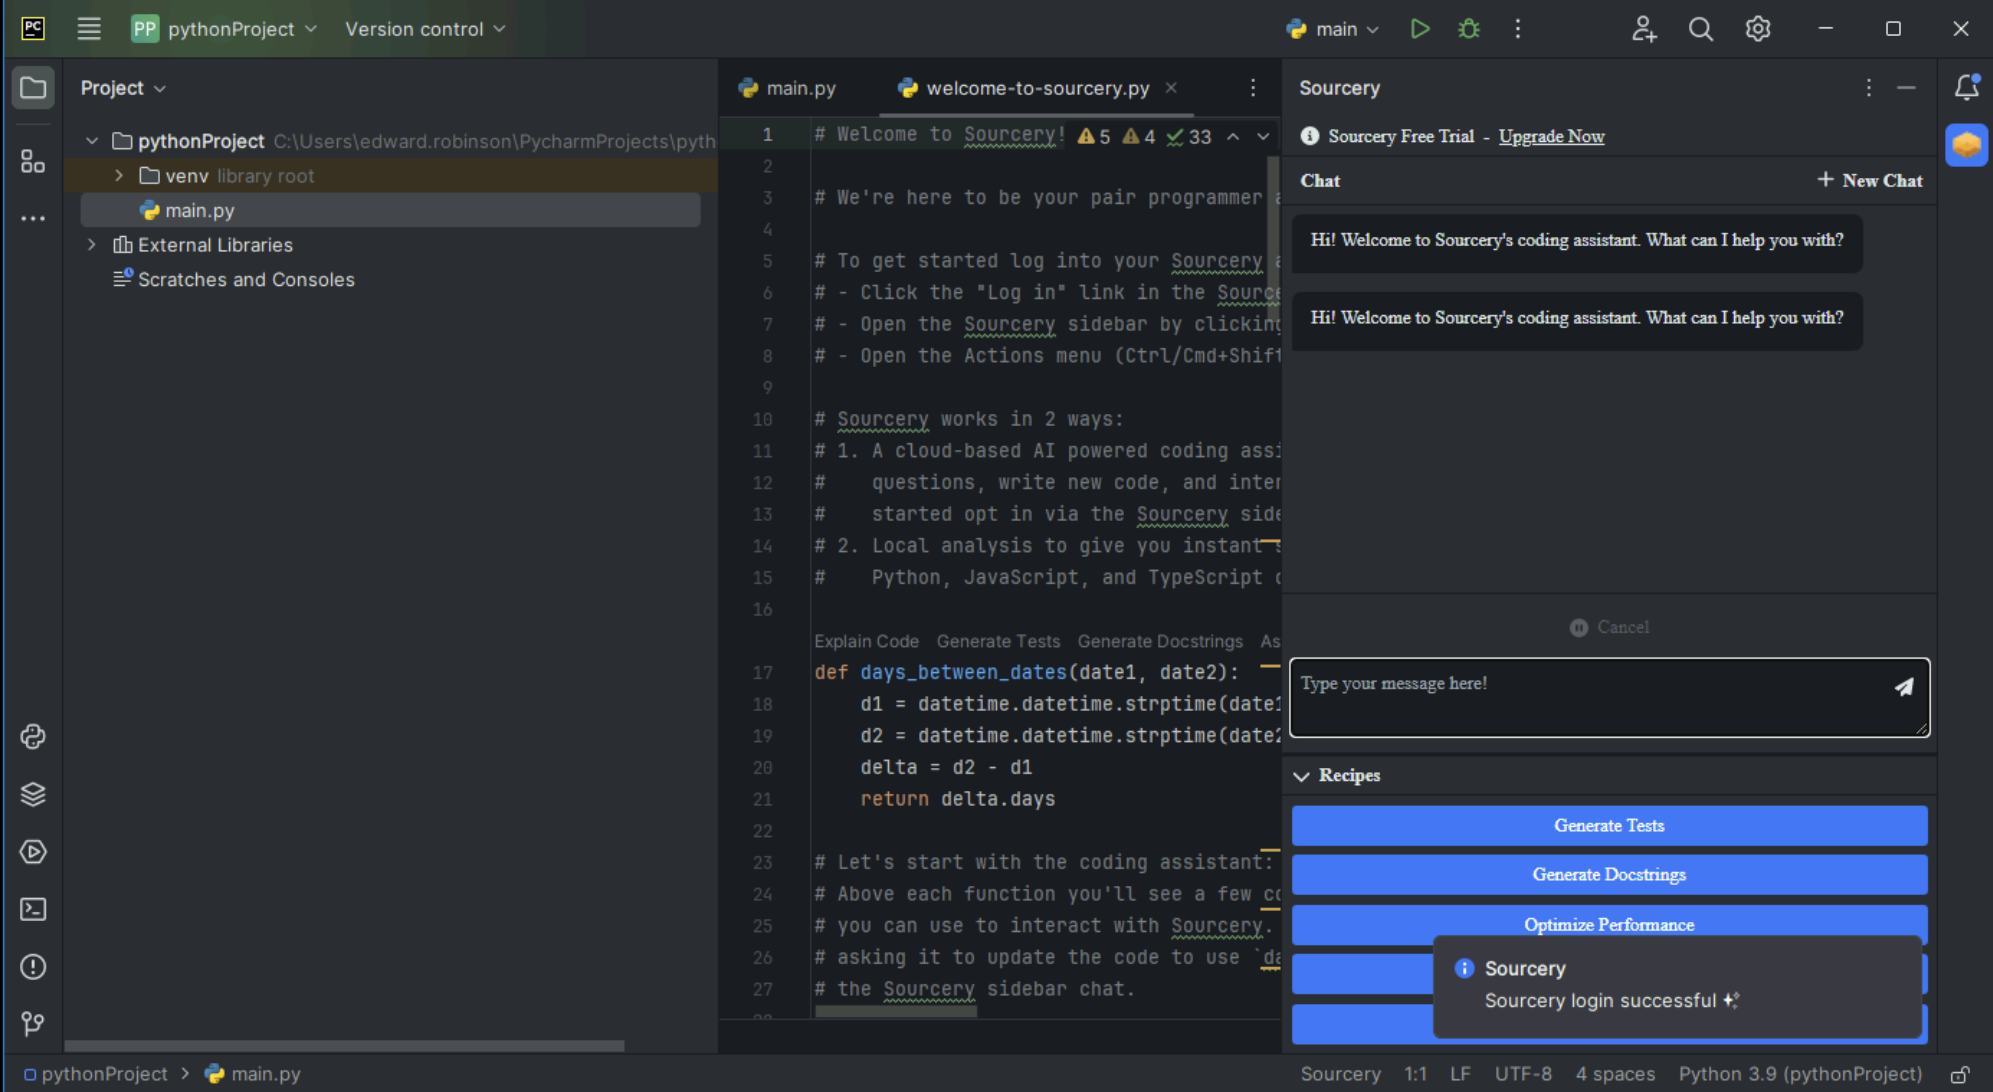The width and height of the screenshot is (1993, 1092).
Task: Click UTF-8 encoding indicator
Action: (1523, 1075)
